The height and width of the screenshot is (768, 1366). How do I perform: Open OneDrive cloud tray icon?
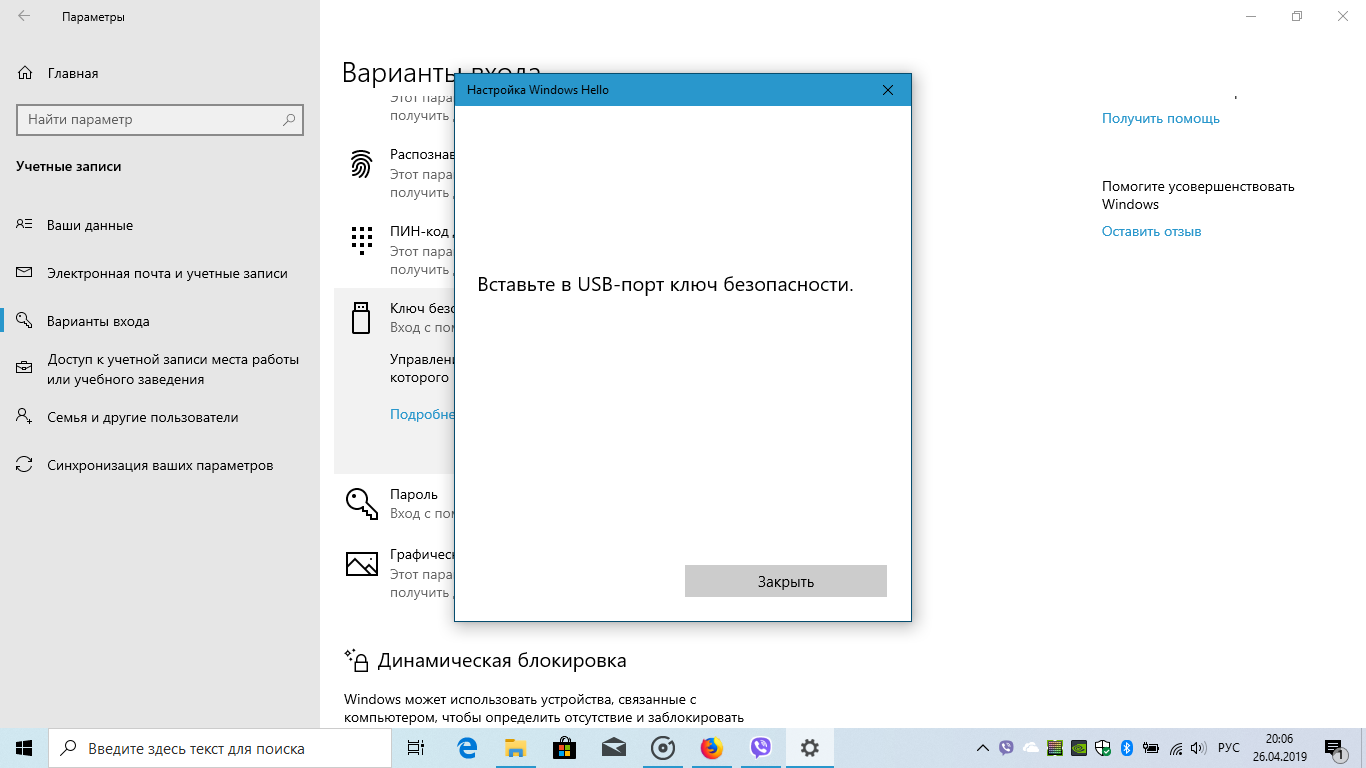1031,748
